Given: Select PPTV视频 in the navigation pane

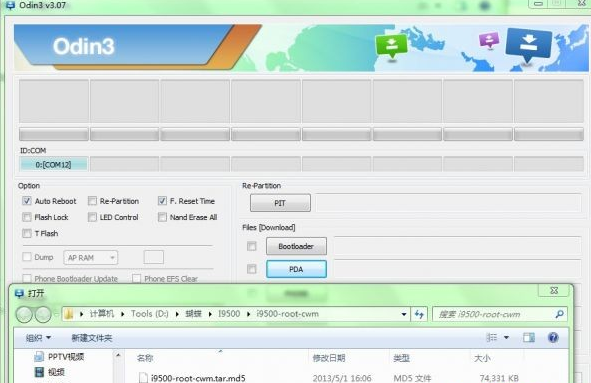Looking at the screenshot, I should click(x=59, y=357).
